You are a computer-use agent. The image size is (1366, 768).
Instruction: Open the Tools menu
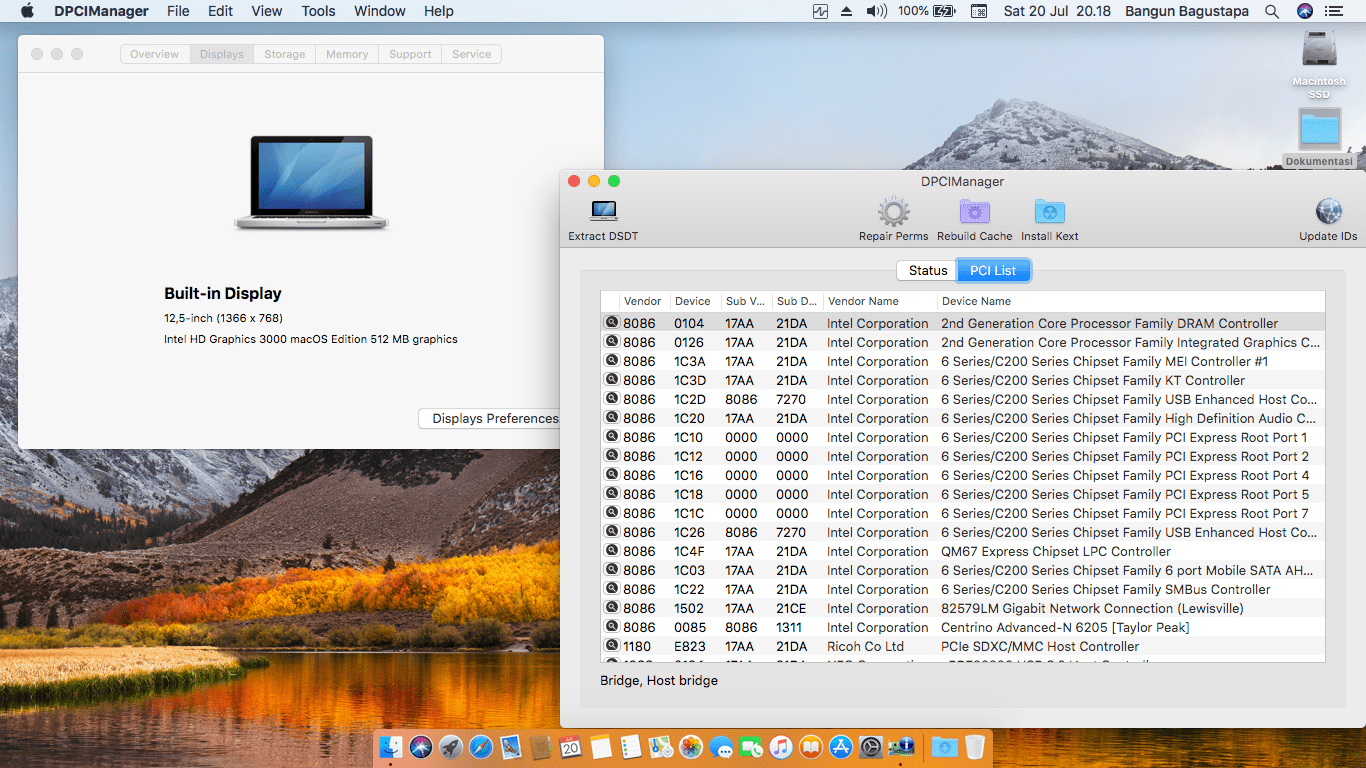(x=318, y=11)
